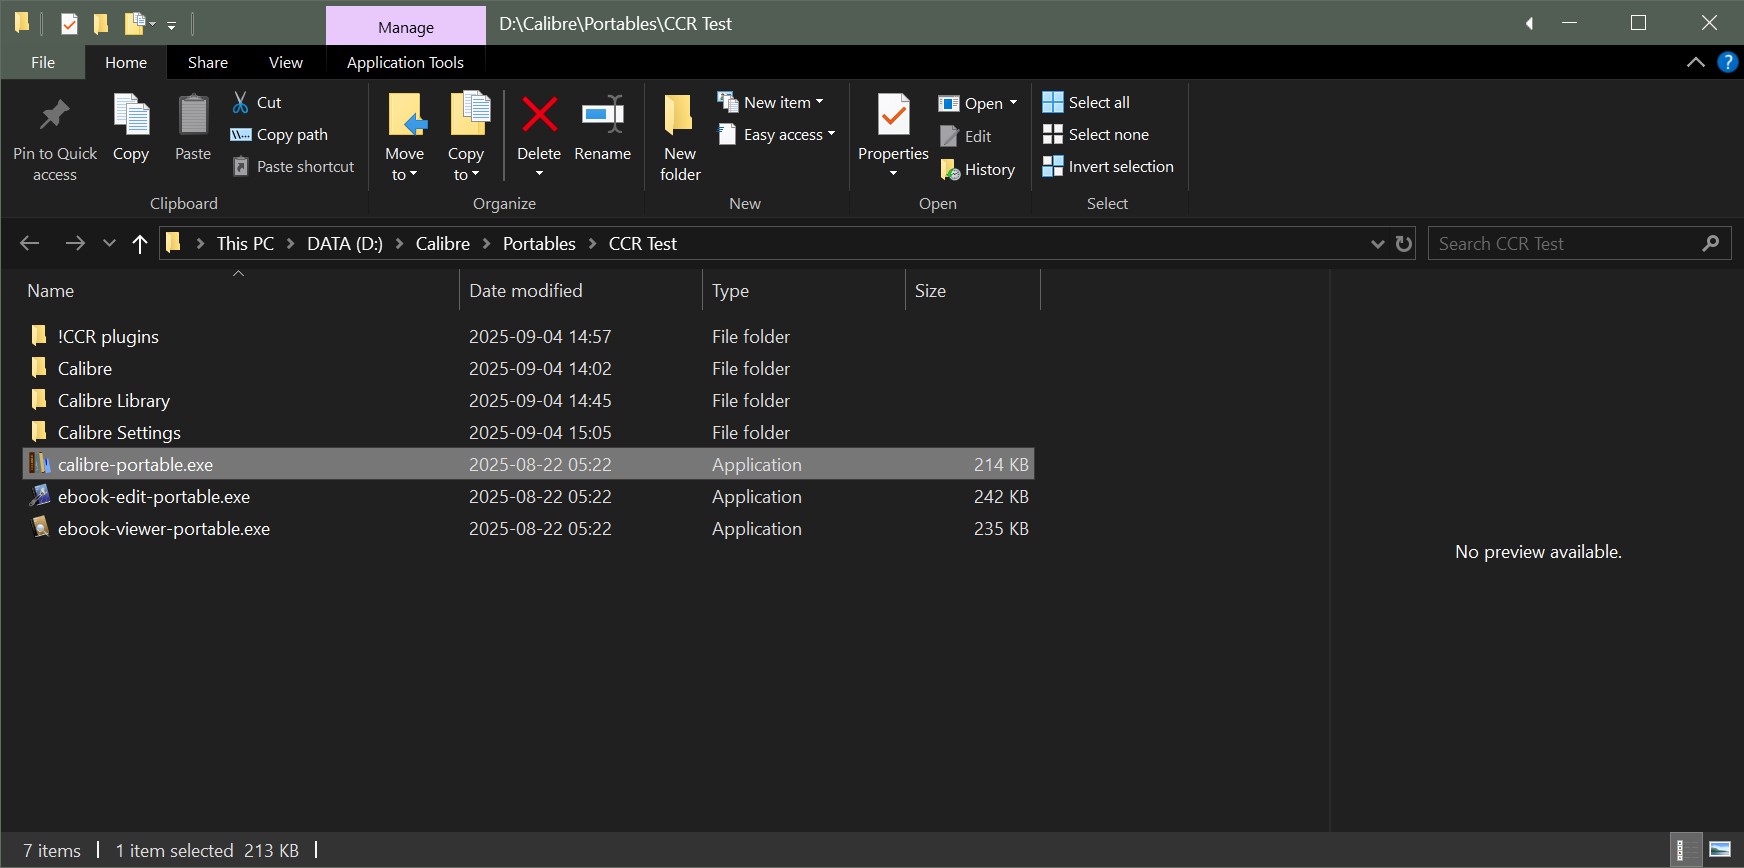Select the Calibre Settings folder
The height and width of the screenshot is (868, 1744).
(x=528, y=432)
